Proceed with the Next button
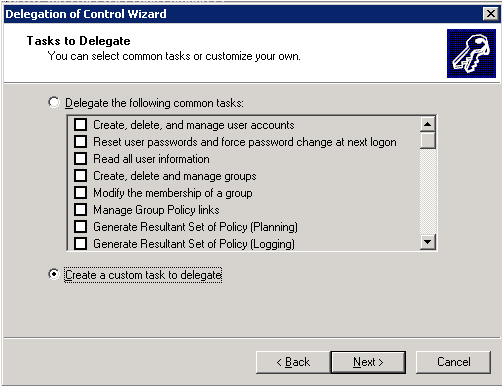The width and height of the screenshot is (503, 387). pyautogui.click(x=368, y=362)
